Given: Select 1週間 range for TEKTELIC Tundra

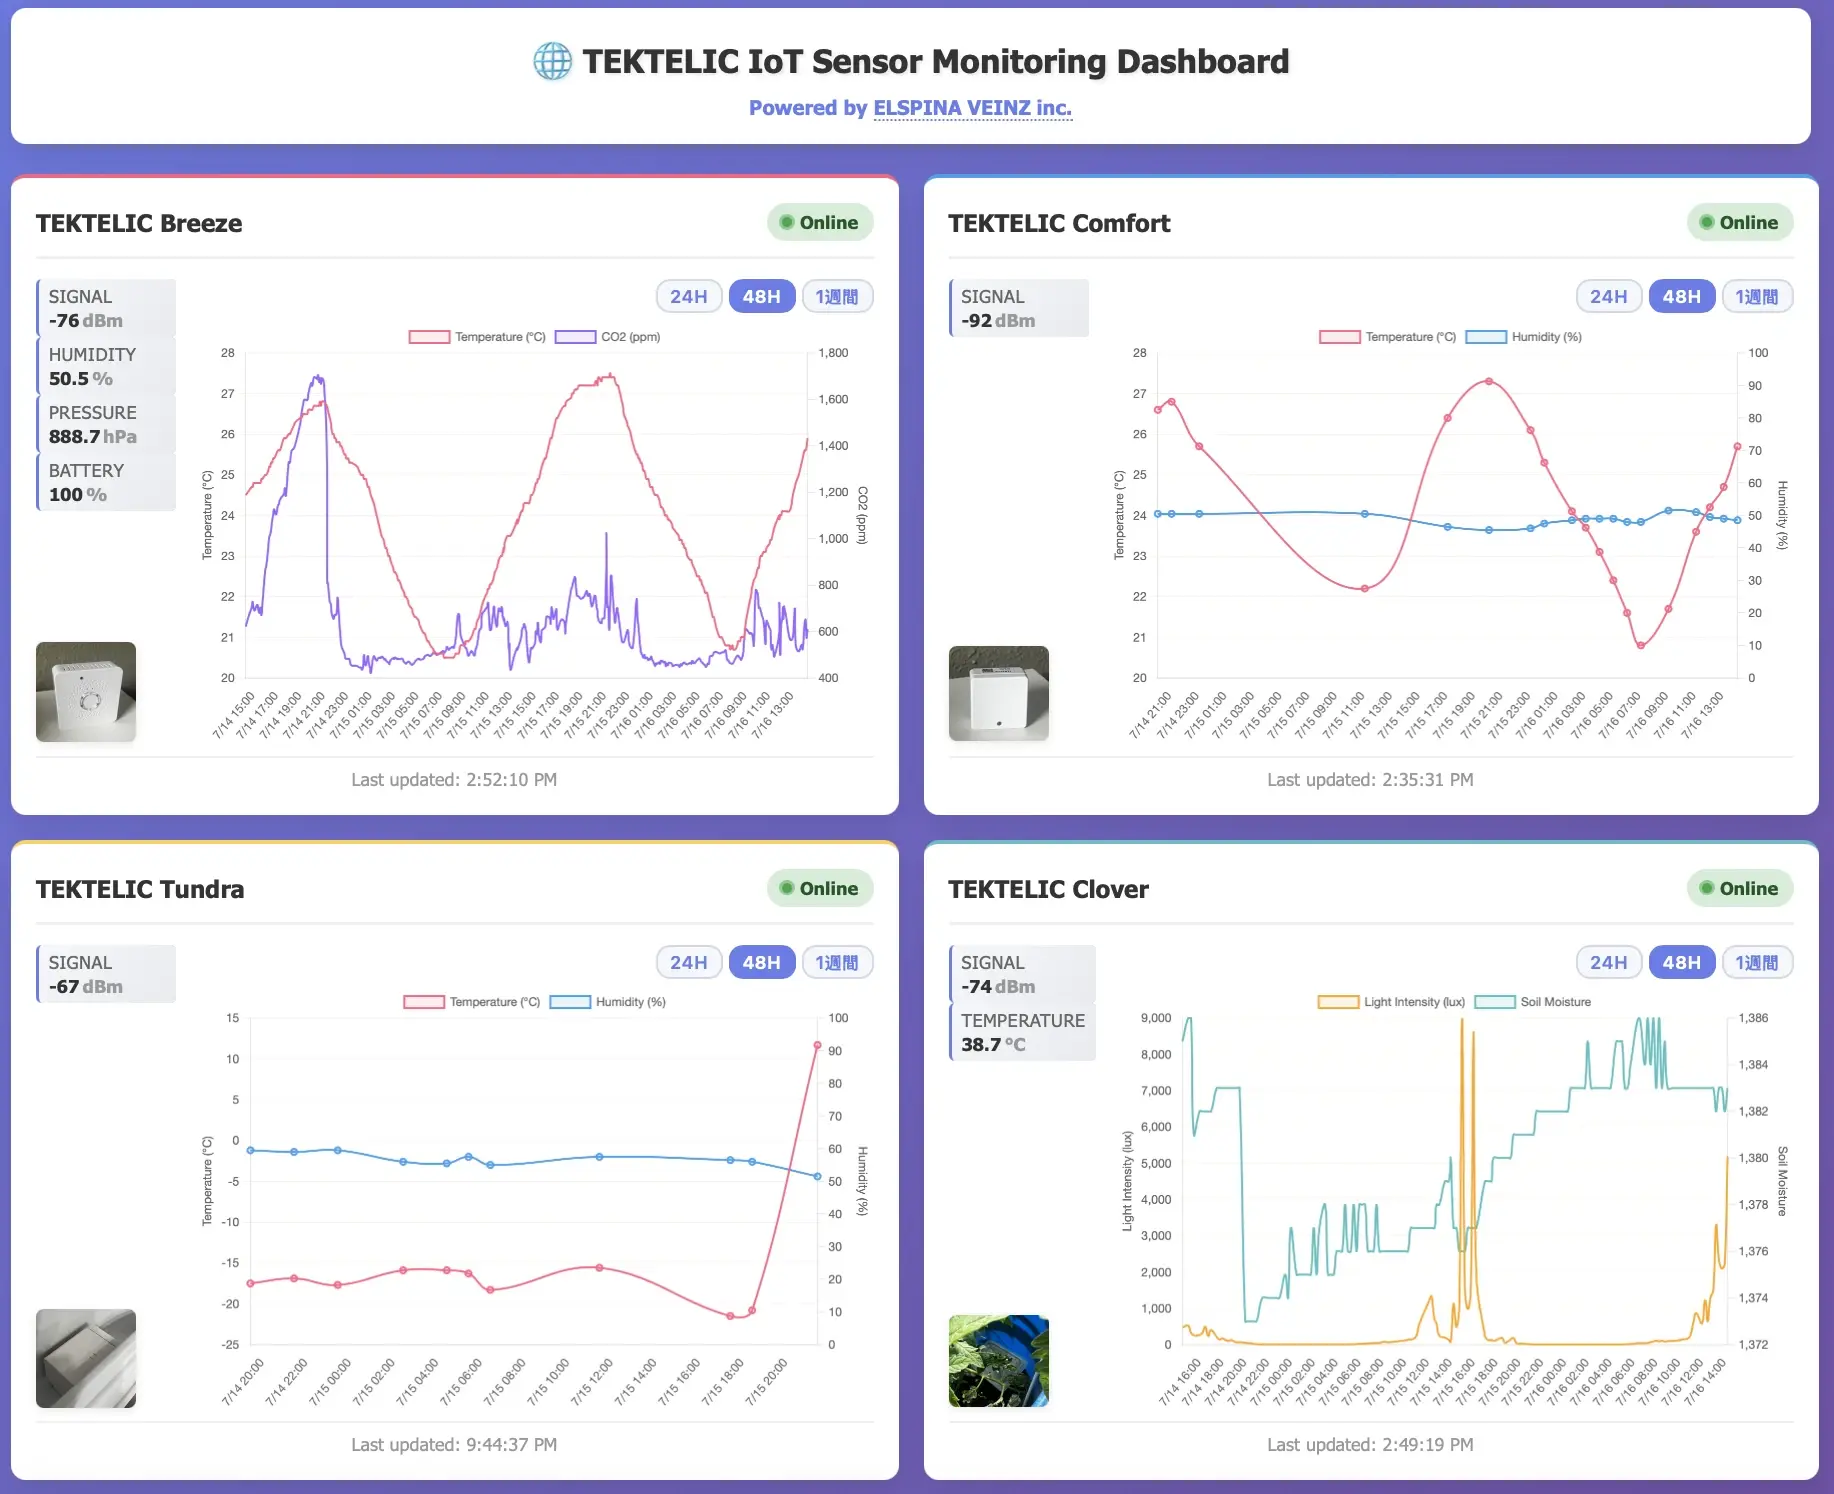Looking at the screenshot, I should click(x=837, y=962).
